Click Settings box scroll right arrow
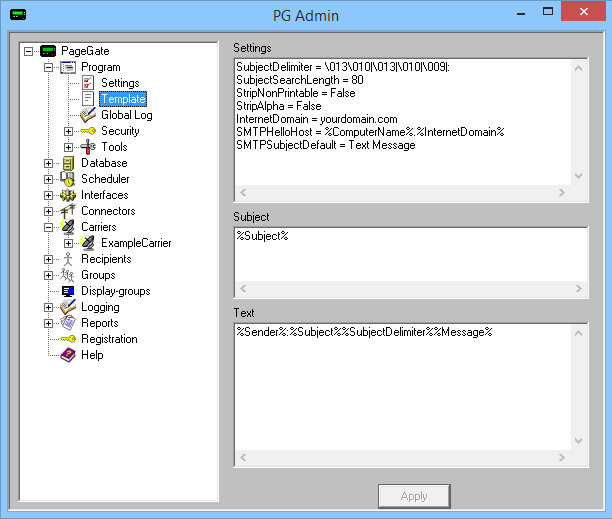The image size is (612, 519). pyautogui.click(x=562, y=192)
